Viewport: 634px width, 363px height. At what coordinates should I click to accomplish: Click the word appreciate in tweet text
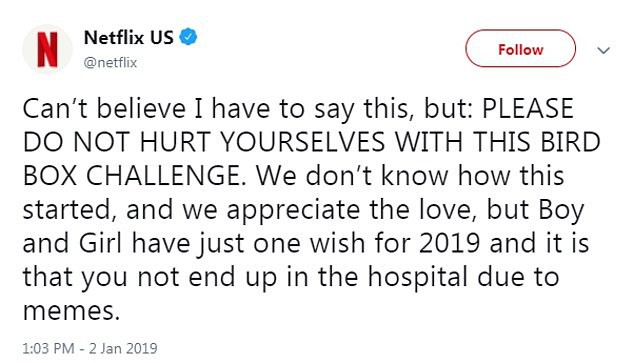click(x=293, y=210)
